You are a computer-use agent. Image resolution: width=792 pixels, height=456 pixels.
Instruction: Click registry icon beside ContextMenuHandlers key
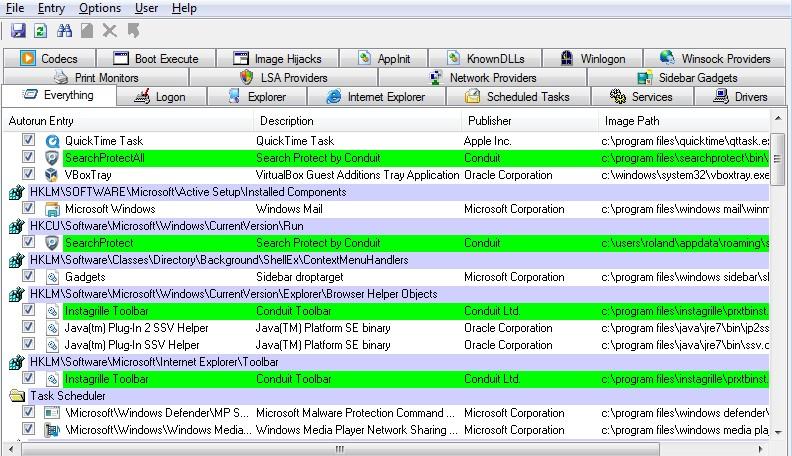[17, 260]
